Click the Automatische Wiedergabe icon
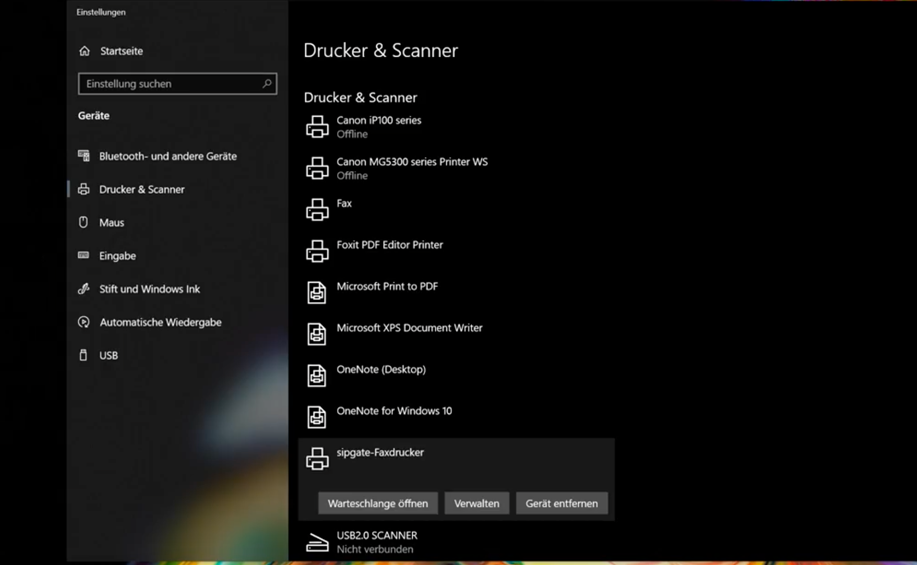This screenshot has height=565, width=917. [x=84, y=322]
